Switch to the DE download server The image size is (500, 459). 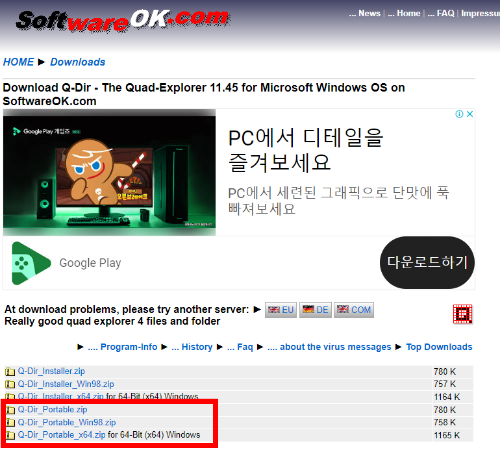coord(315,310)
